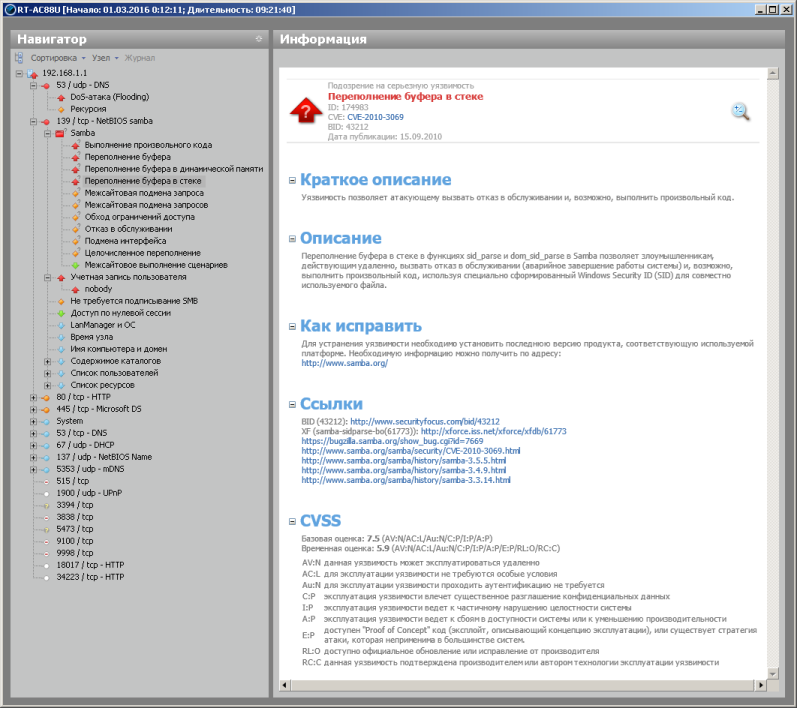
Task: Collapse the Как исправить section
Action: coord(292,327)
